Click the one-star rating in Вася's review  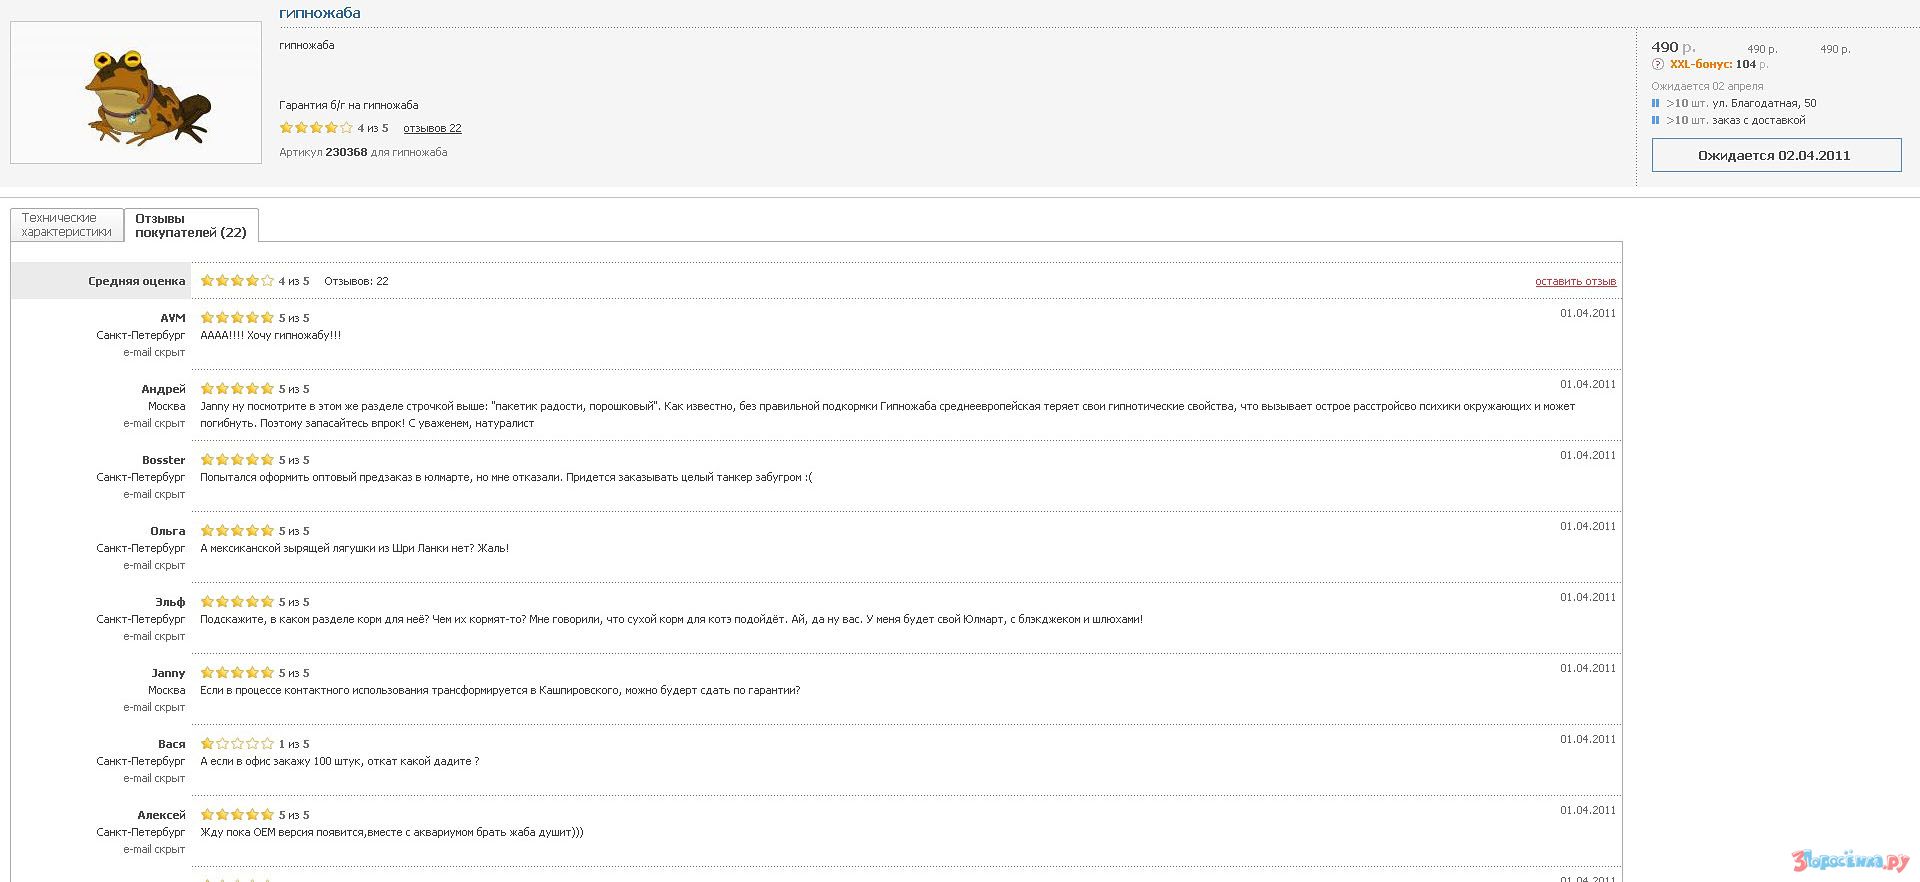237,744
